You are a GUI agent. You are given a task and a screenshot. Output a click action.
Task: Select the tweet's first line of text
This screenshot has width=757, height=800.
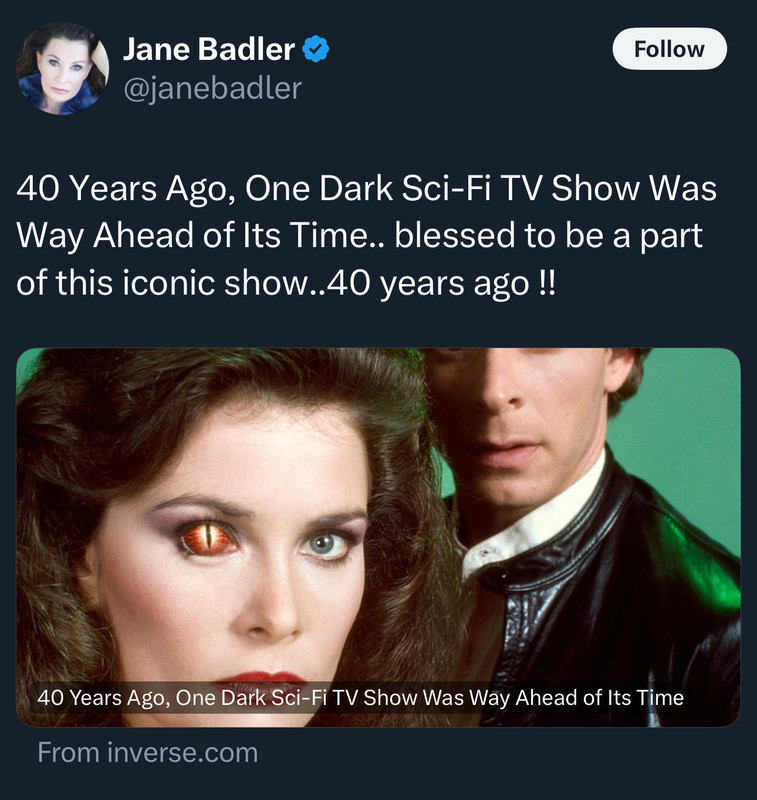[366, 189]
